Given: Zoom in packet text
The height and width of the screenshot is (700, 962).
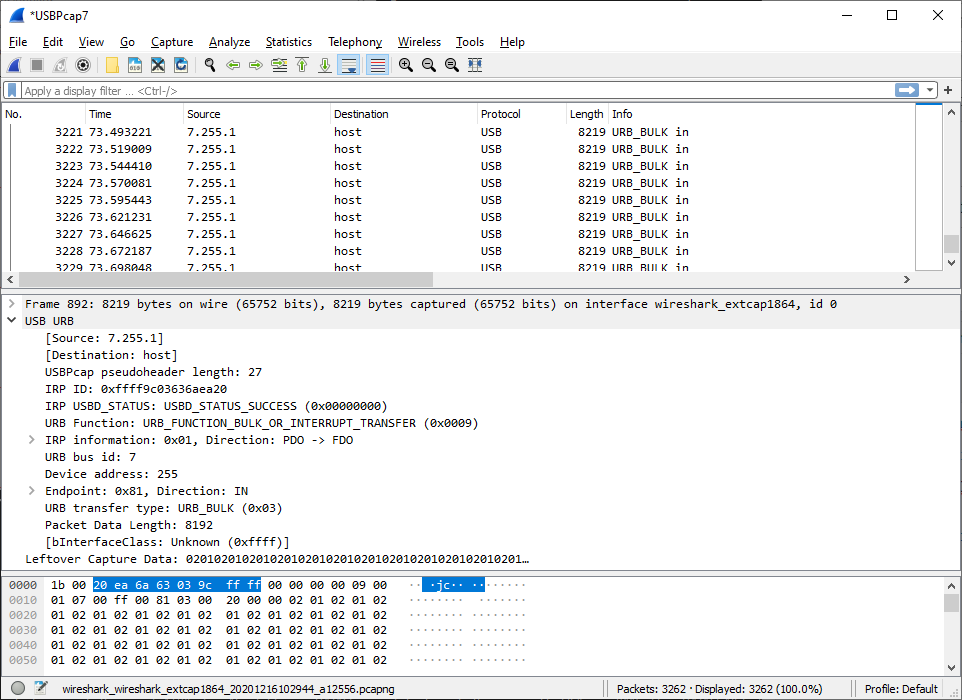Looking at the screenshot, I should (406, 65).
